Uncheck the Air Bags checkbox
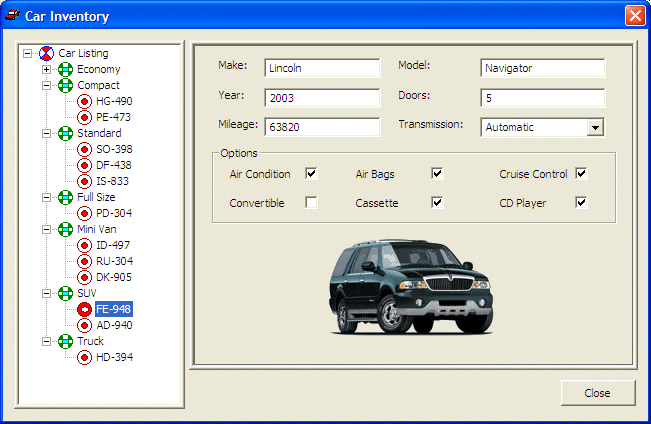Viewport: 651px width, 424px height. click(x=437, y=173)
